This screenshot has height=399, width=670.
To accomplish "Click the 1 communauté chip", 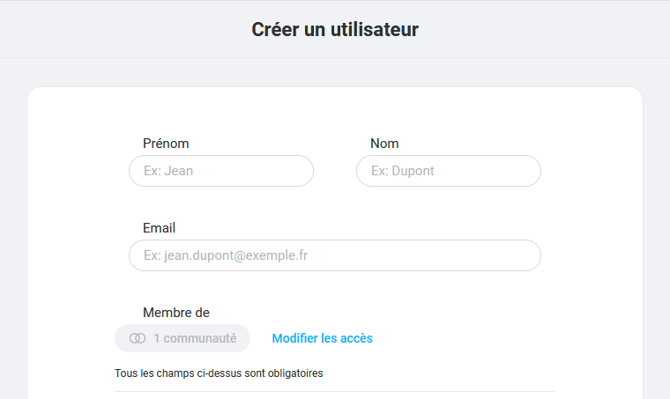I will 182,338.
